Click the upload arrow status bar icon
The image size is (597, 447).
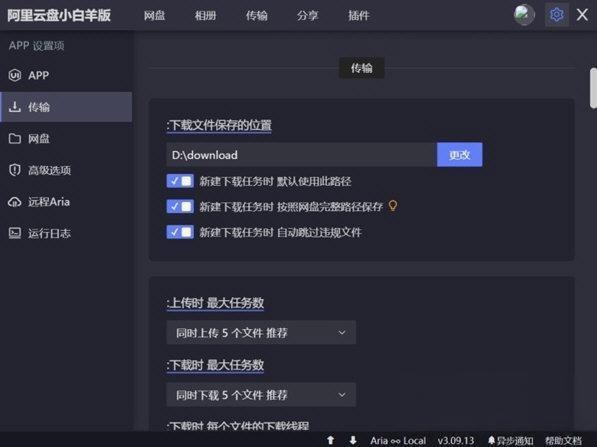click(x=330, y=440)
